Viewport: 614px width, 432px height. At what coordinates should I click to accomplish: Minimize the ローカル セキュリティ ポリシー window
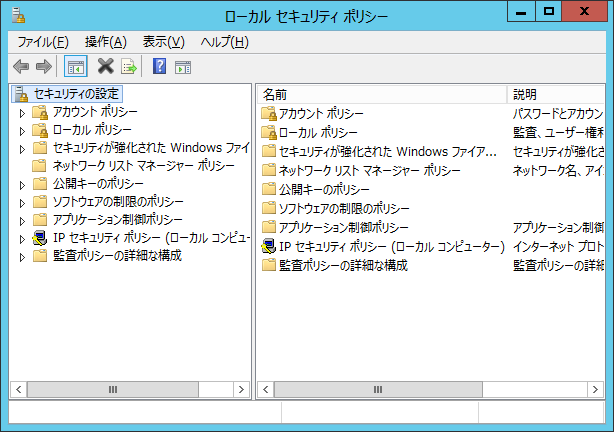[521, 12]
